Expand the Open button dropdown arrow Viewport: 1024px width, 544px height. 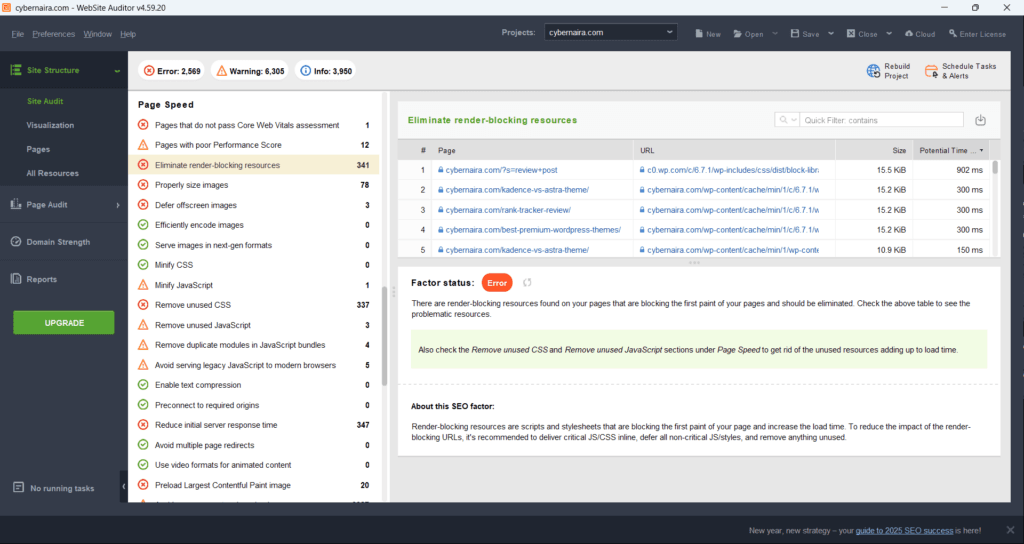(x=775, y=33)
